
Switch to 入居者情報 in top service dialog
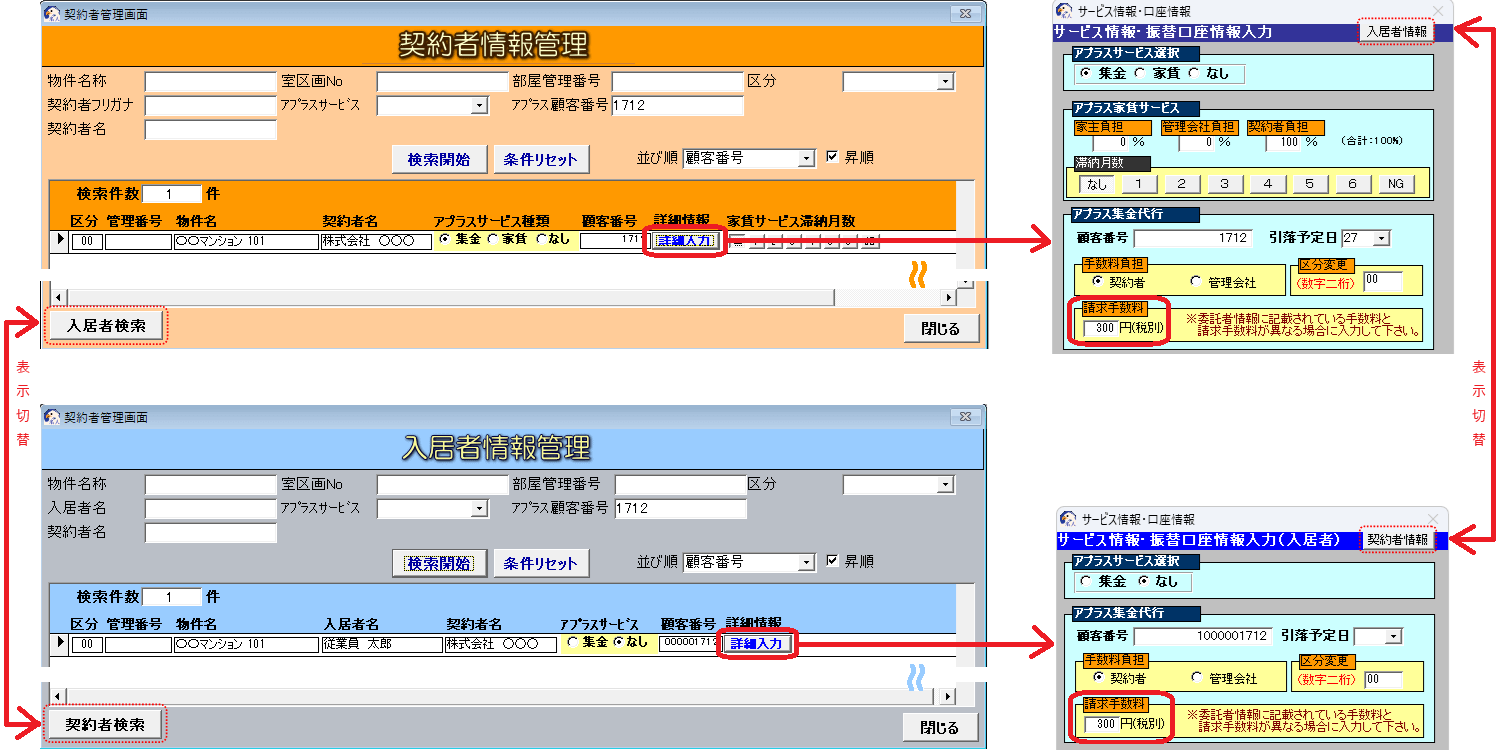pos(1396,32)
